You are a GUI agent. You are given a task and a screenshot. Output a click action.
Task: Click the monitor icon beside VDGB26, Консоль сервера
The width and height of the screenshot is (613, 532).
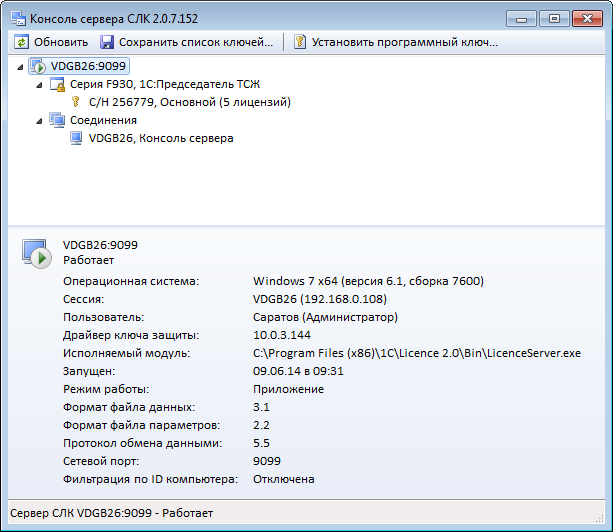(x=76, y=138)
